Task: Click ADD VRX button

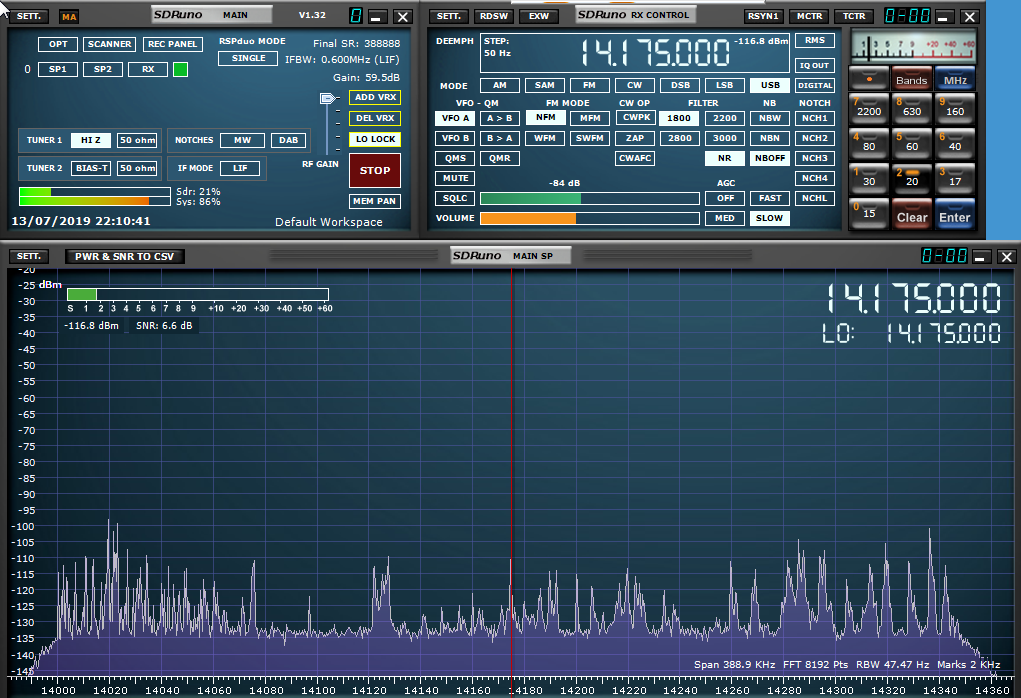Action: point(375,97)
